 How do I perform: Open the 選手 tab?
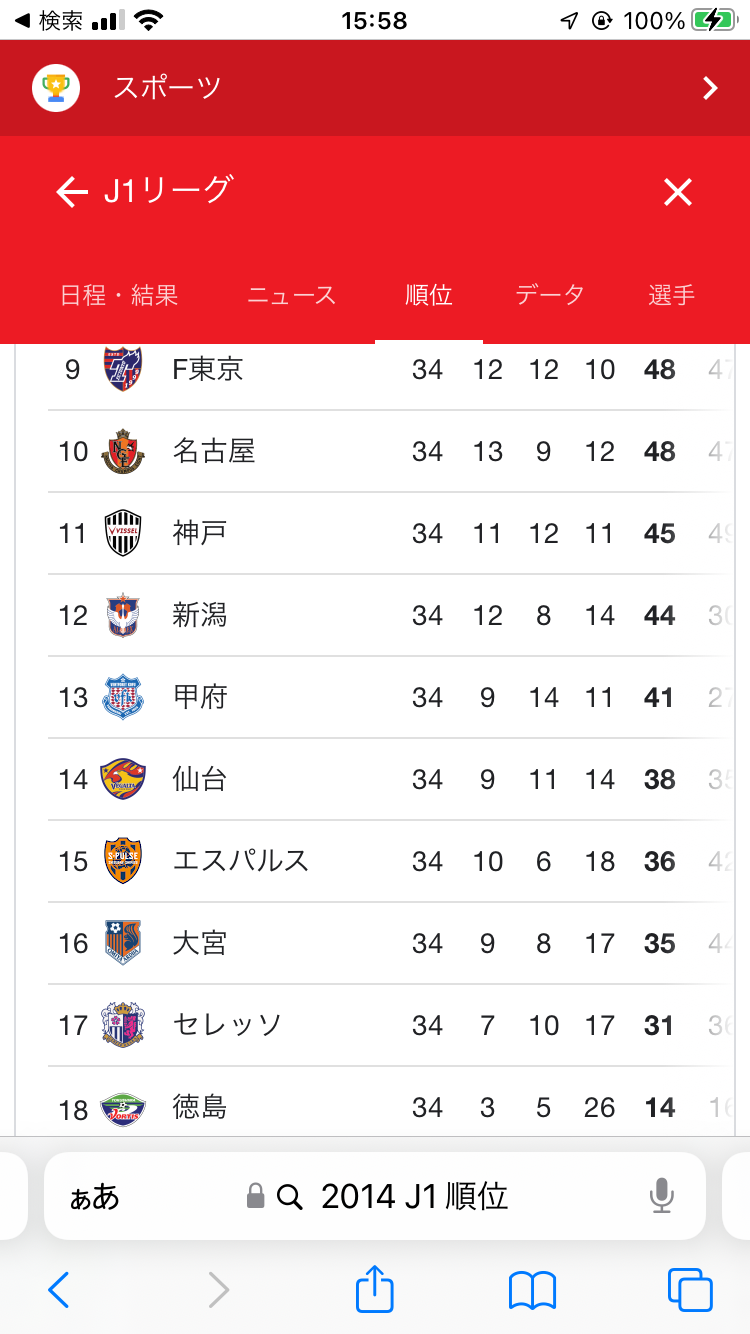671,295
